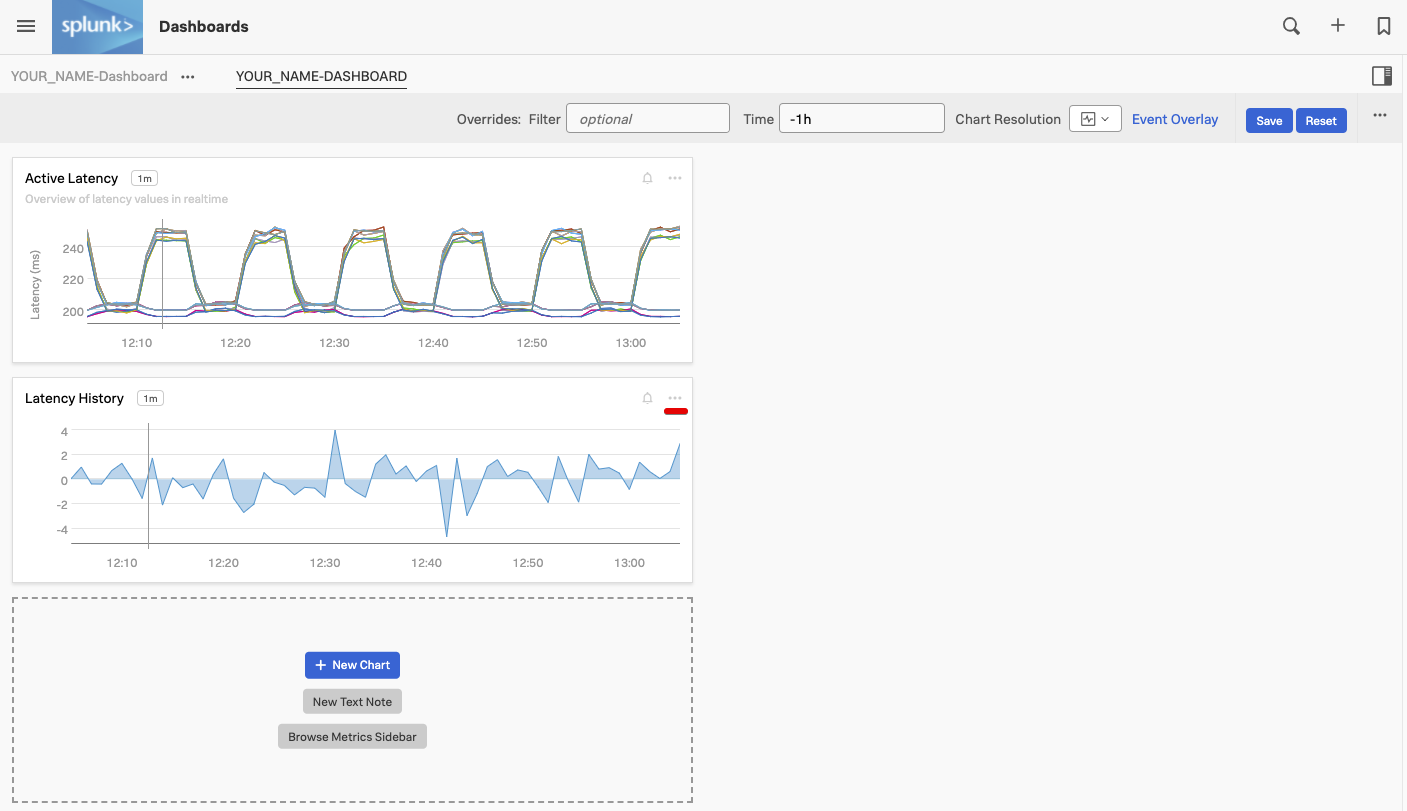
Task: Click the 240 value on latency axis
Action: [x=73, y=248]
